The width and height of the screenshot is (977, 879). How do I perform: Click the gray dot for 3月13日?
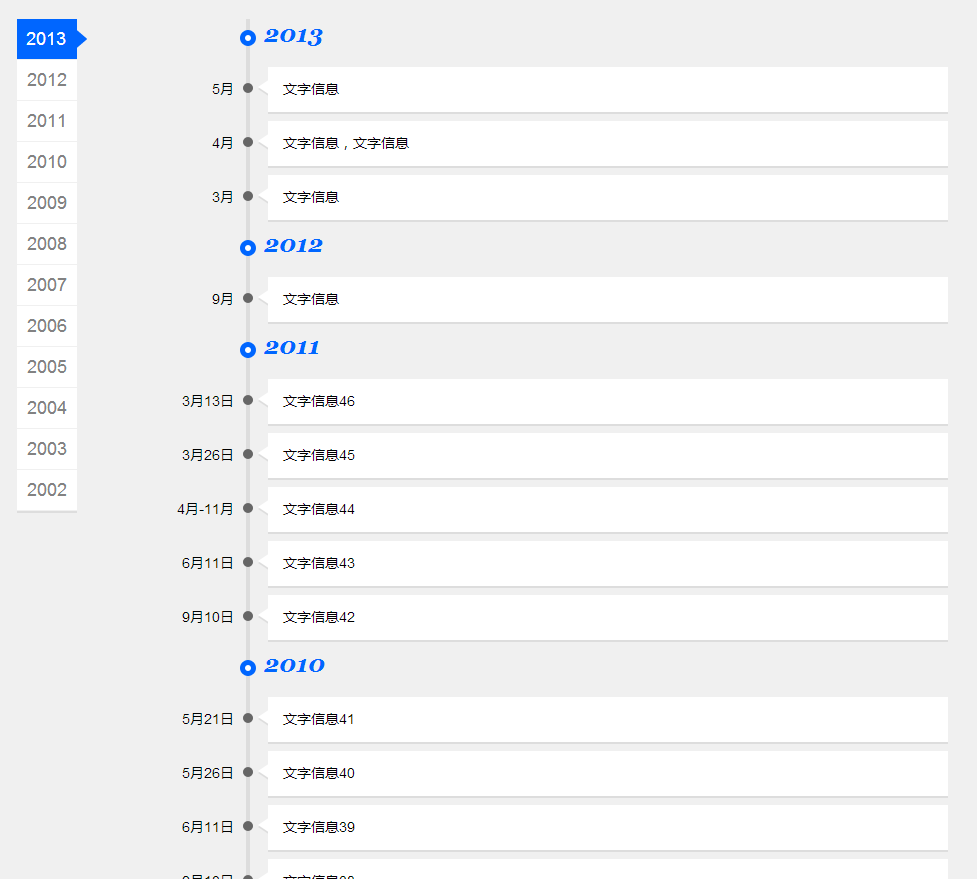click(248, 400)
